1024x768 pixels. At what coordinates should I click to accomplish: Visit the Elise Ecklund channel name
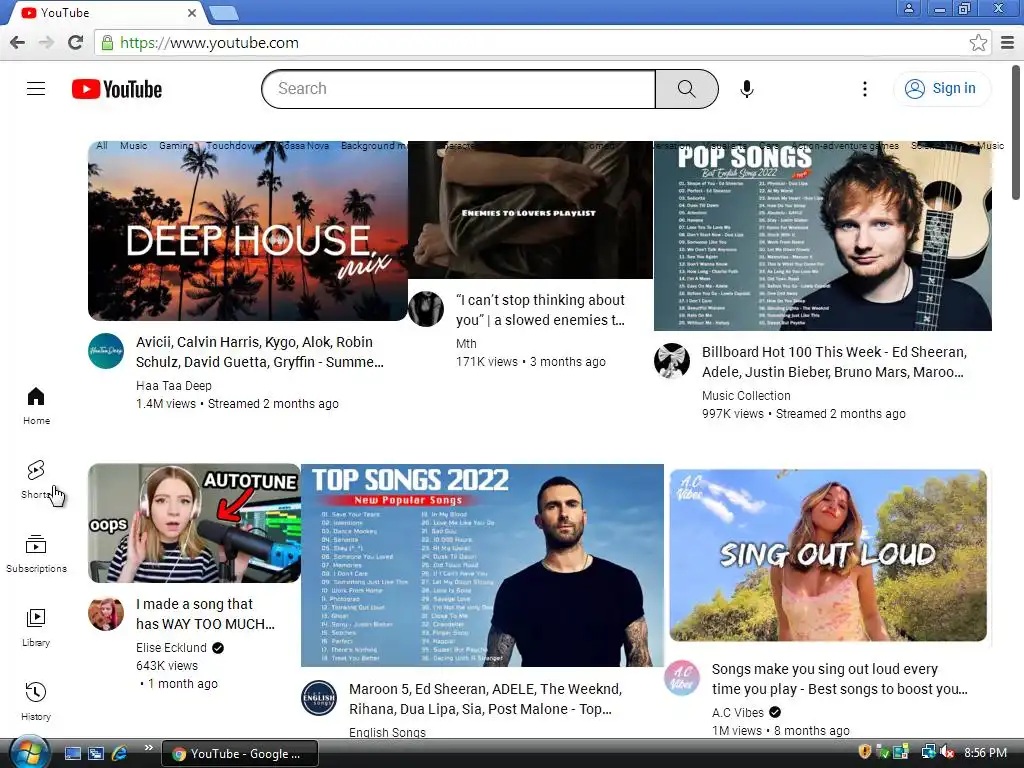coord(171,648)
